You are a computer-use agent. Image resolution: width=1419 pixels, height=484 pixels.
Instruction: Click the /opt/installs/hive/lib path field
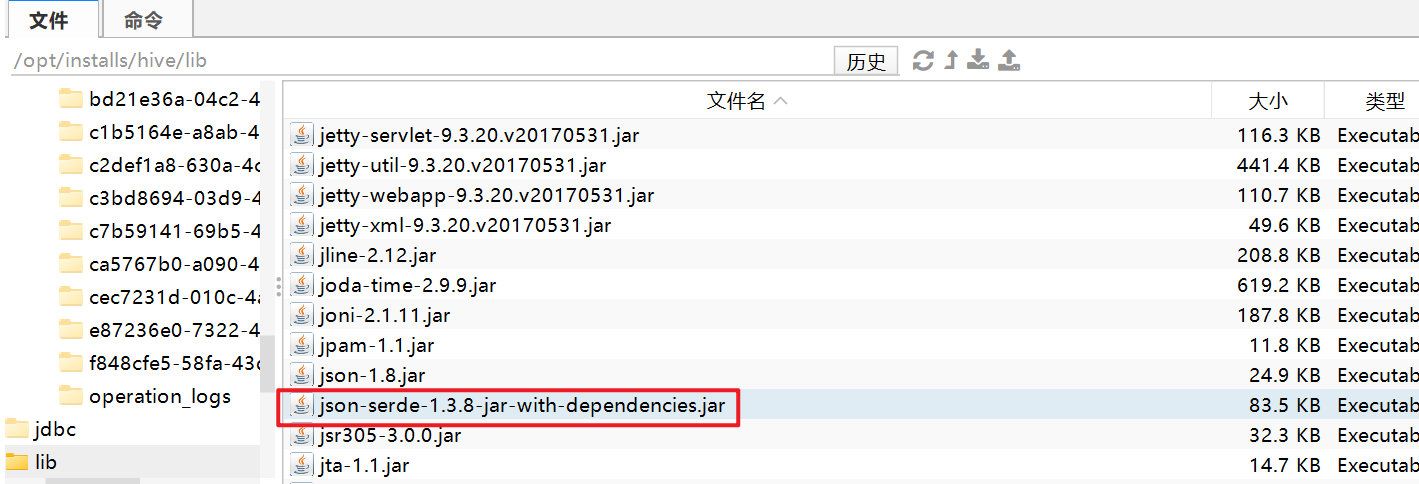[x=420, y=61]
